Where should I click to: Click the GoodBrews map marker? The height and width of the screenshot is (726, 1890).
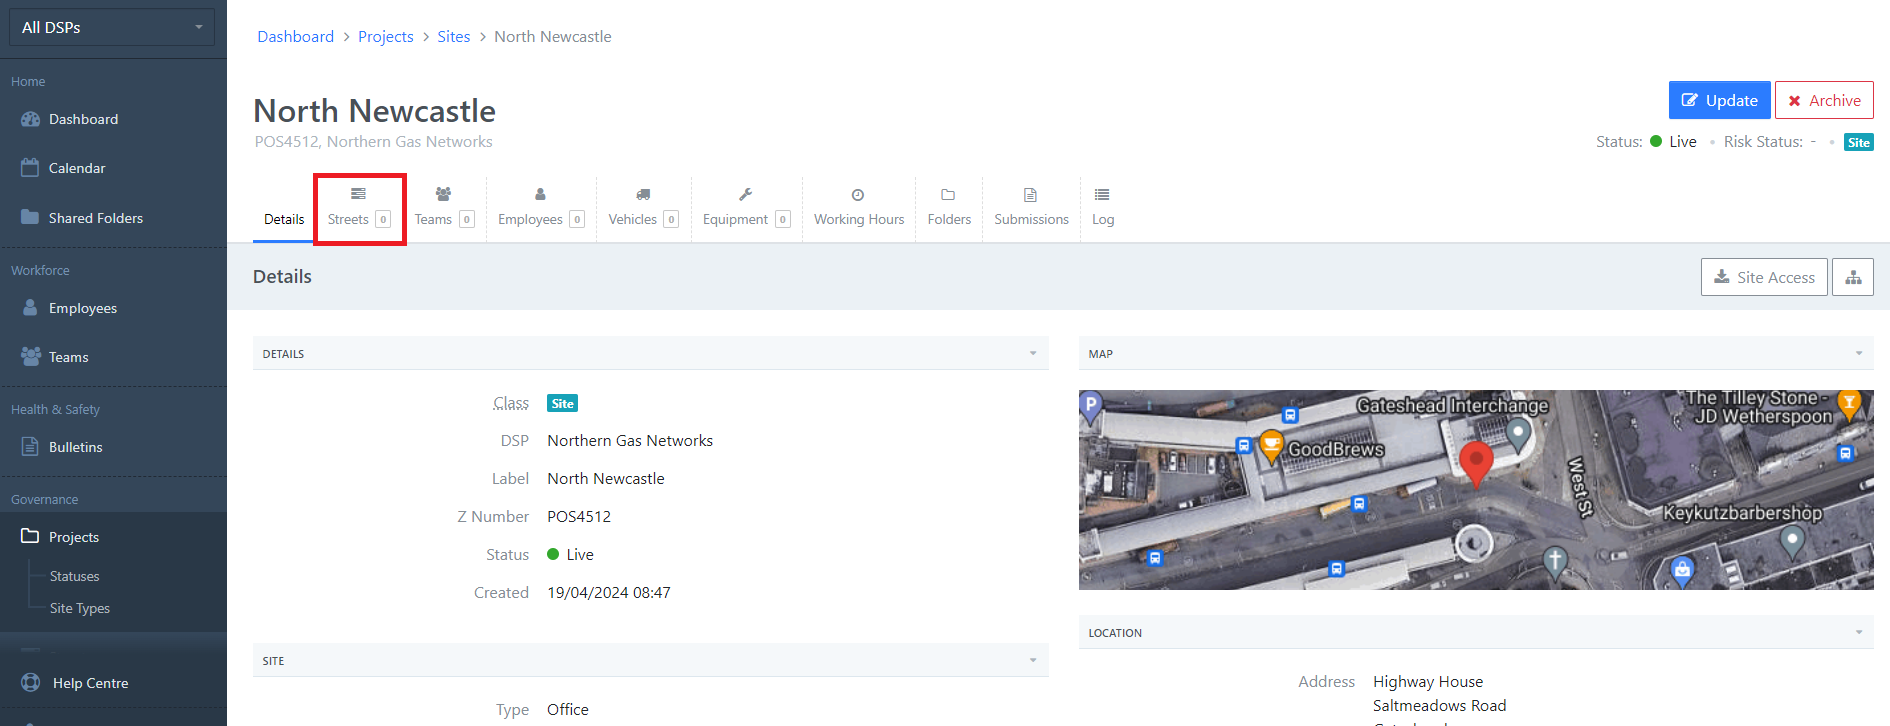[x=1271, y=446]
